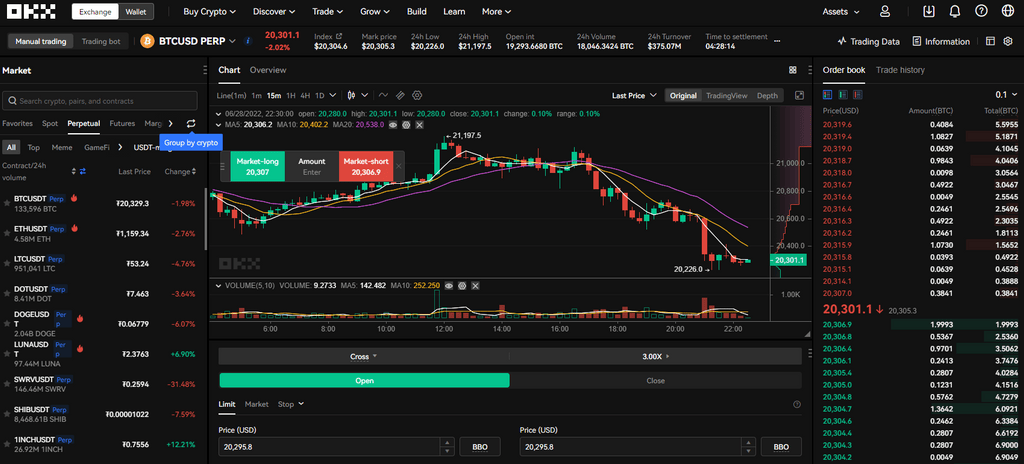Hide the MA indicator using eye icon
Viewport: 1024px width, 464px height.
(x=392, y=124)
